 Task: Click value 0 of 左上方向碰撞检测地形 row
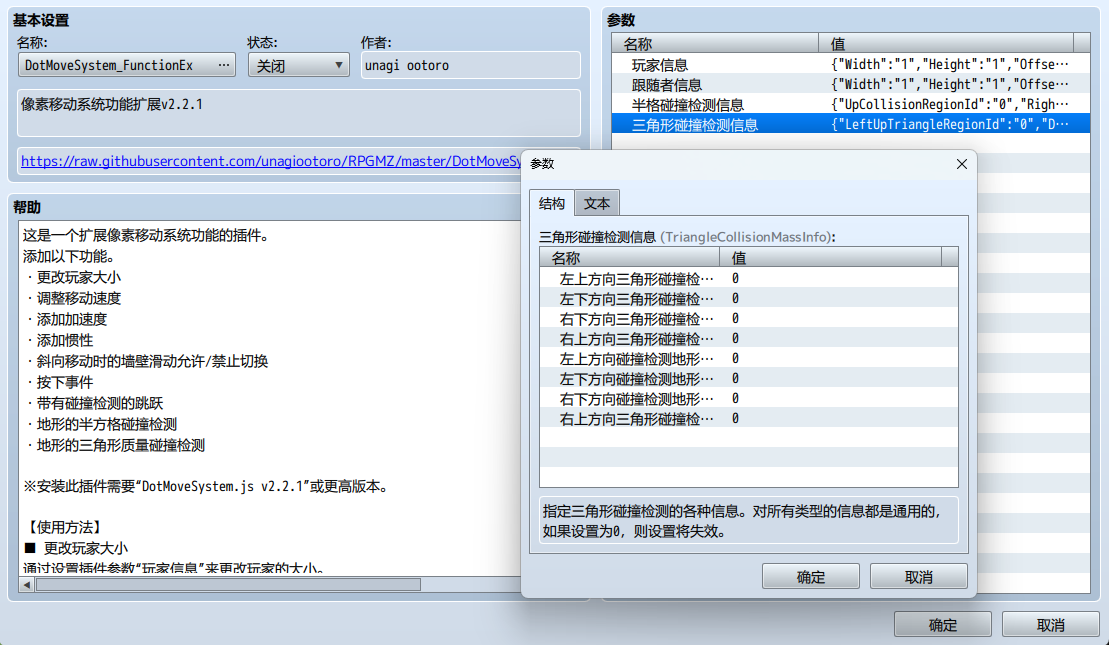pyautogui.click(x=736, y=359)
